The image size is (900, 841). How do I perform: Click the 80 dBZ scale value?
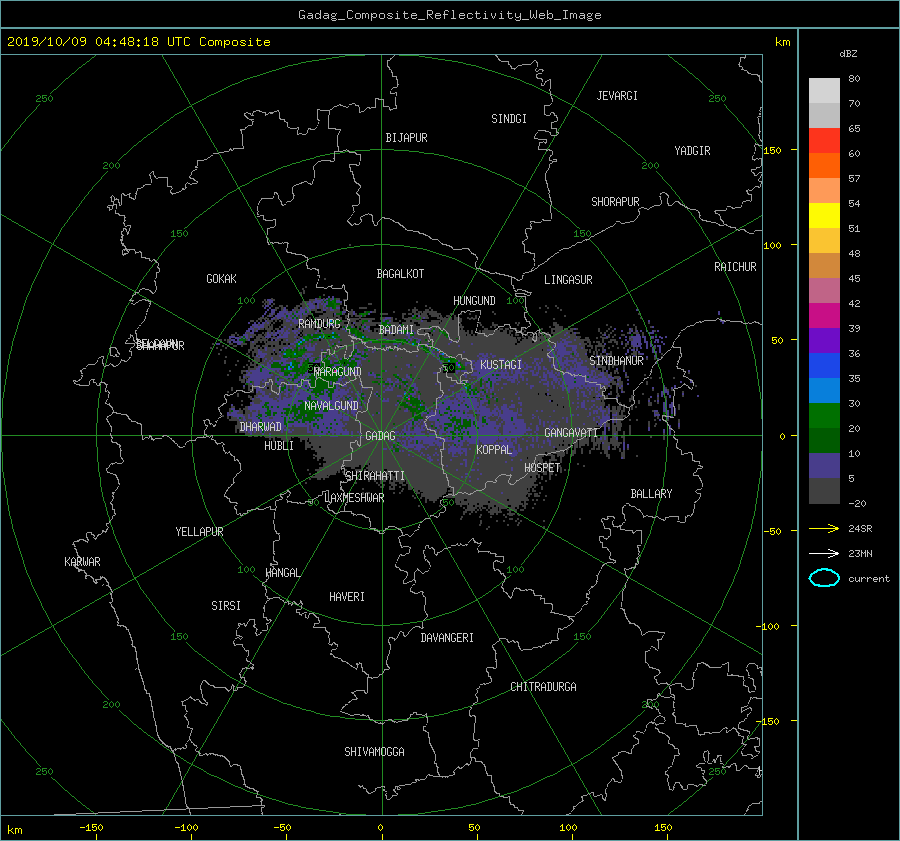click(x=854, y=79)
